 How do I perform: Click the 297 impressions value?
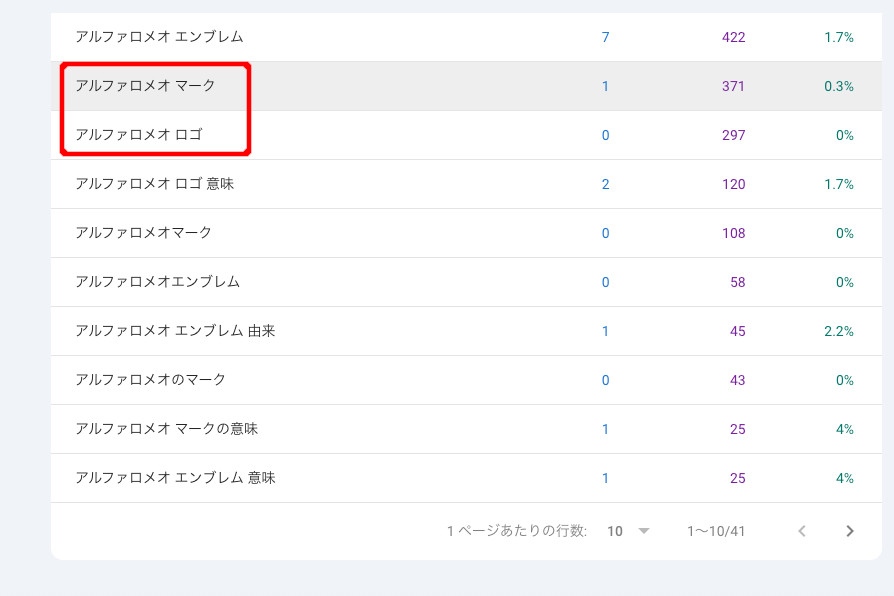click(733, 136)
